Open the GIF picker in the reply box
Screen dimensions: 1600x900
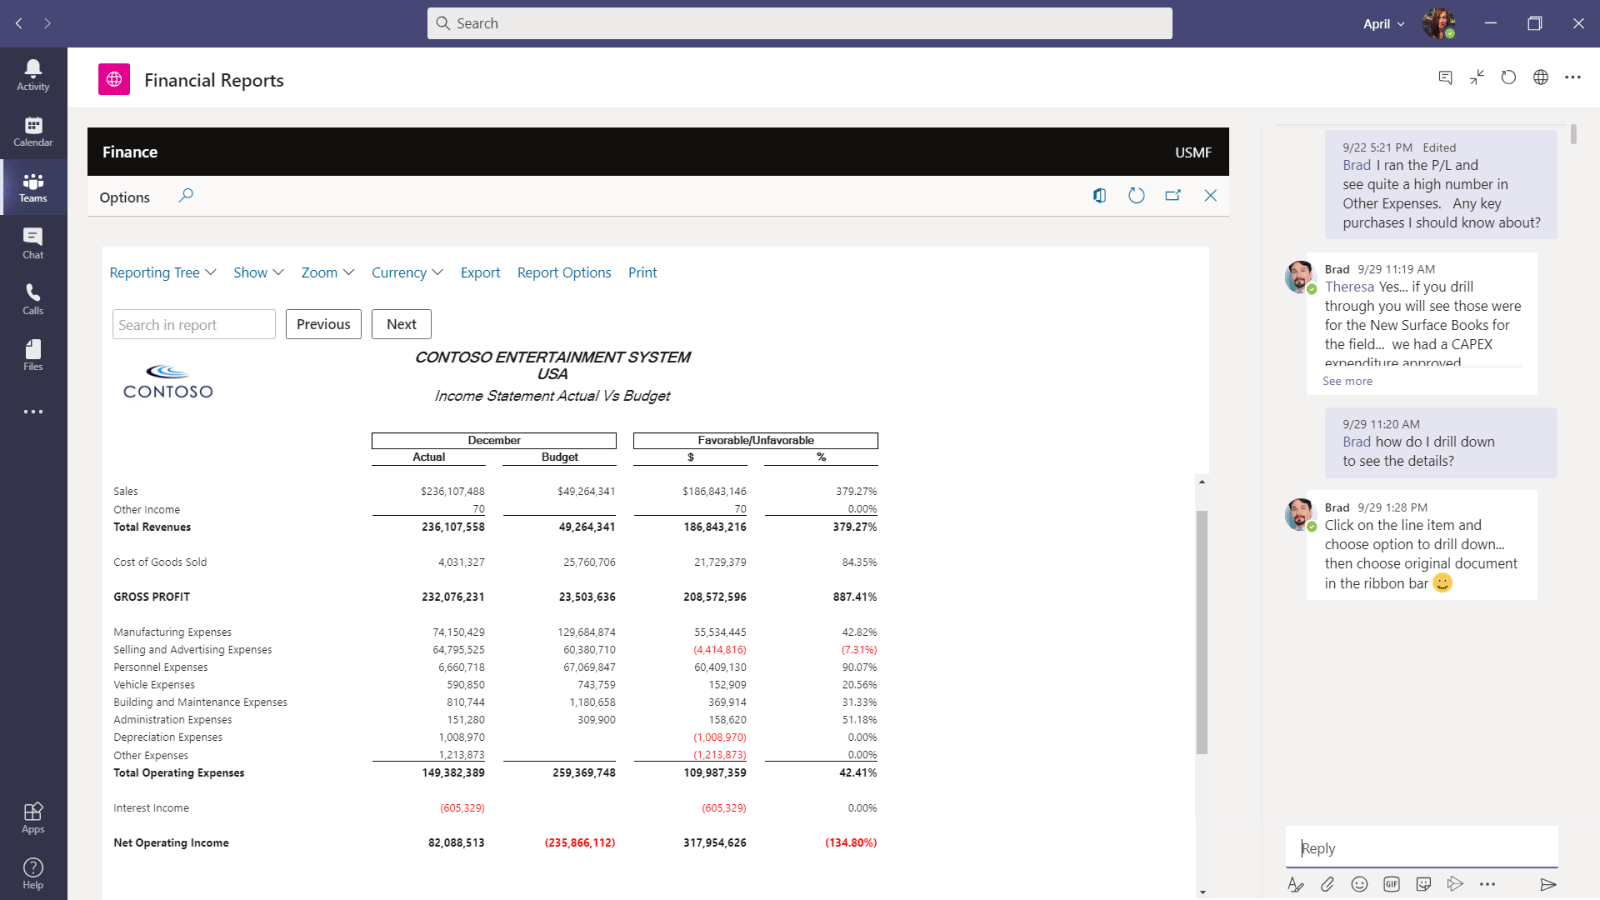click(x=1391, y=884)
